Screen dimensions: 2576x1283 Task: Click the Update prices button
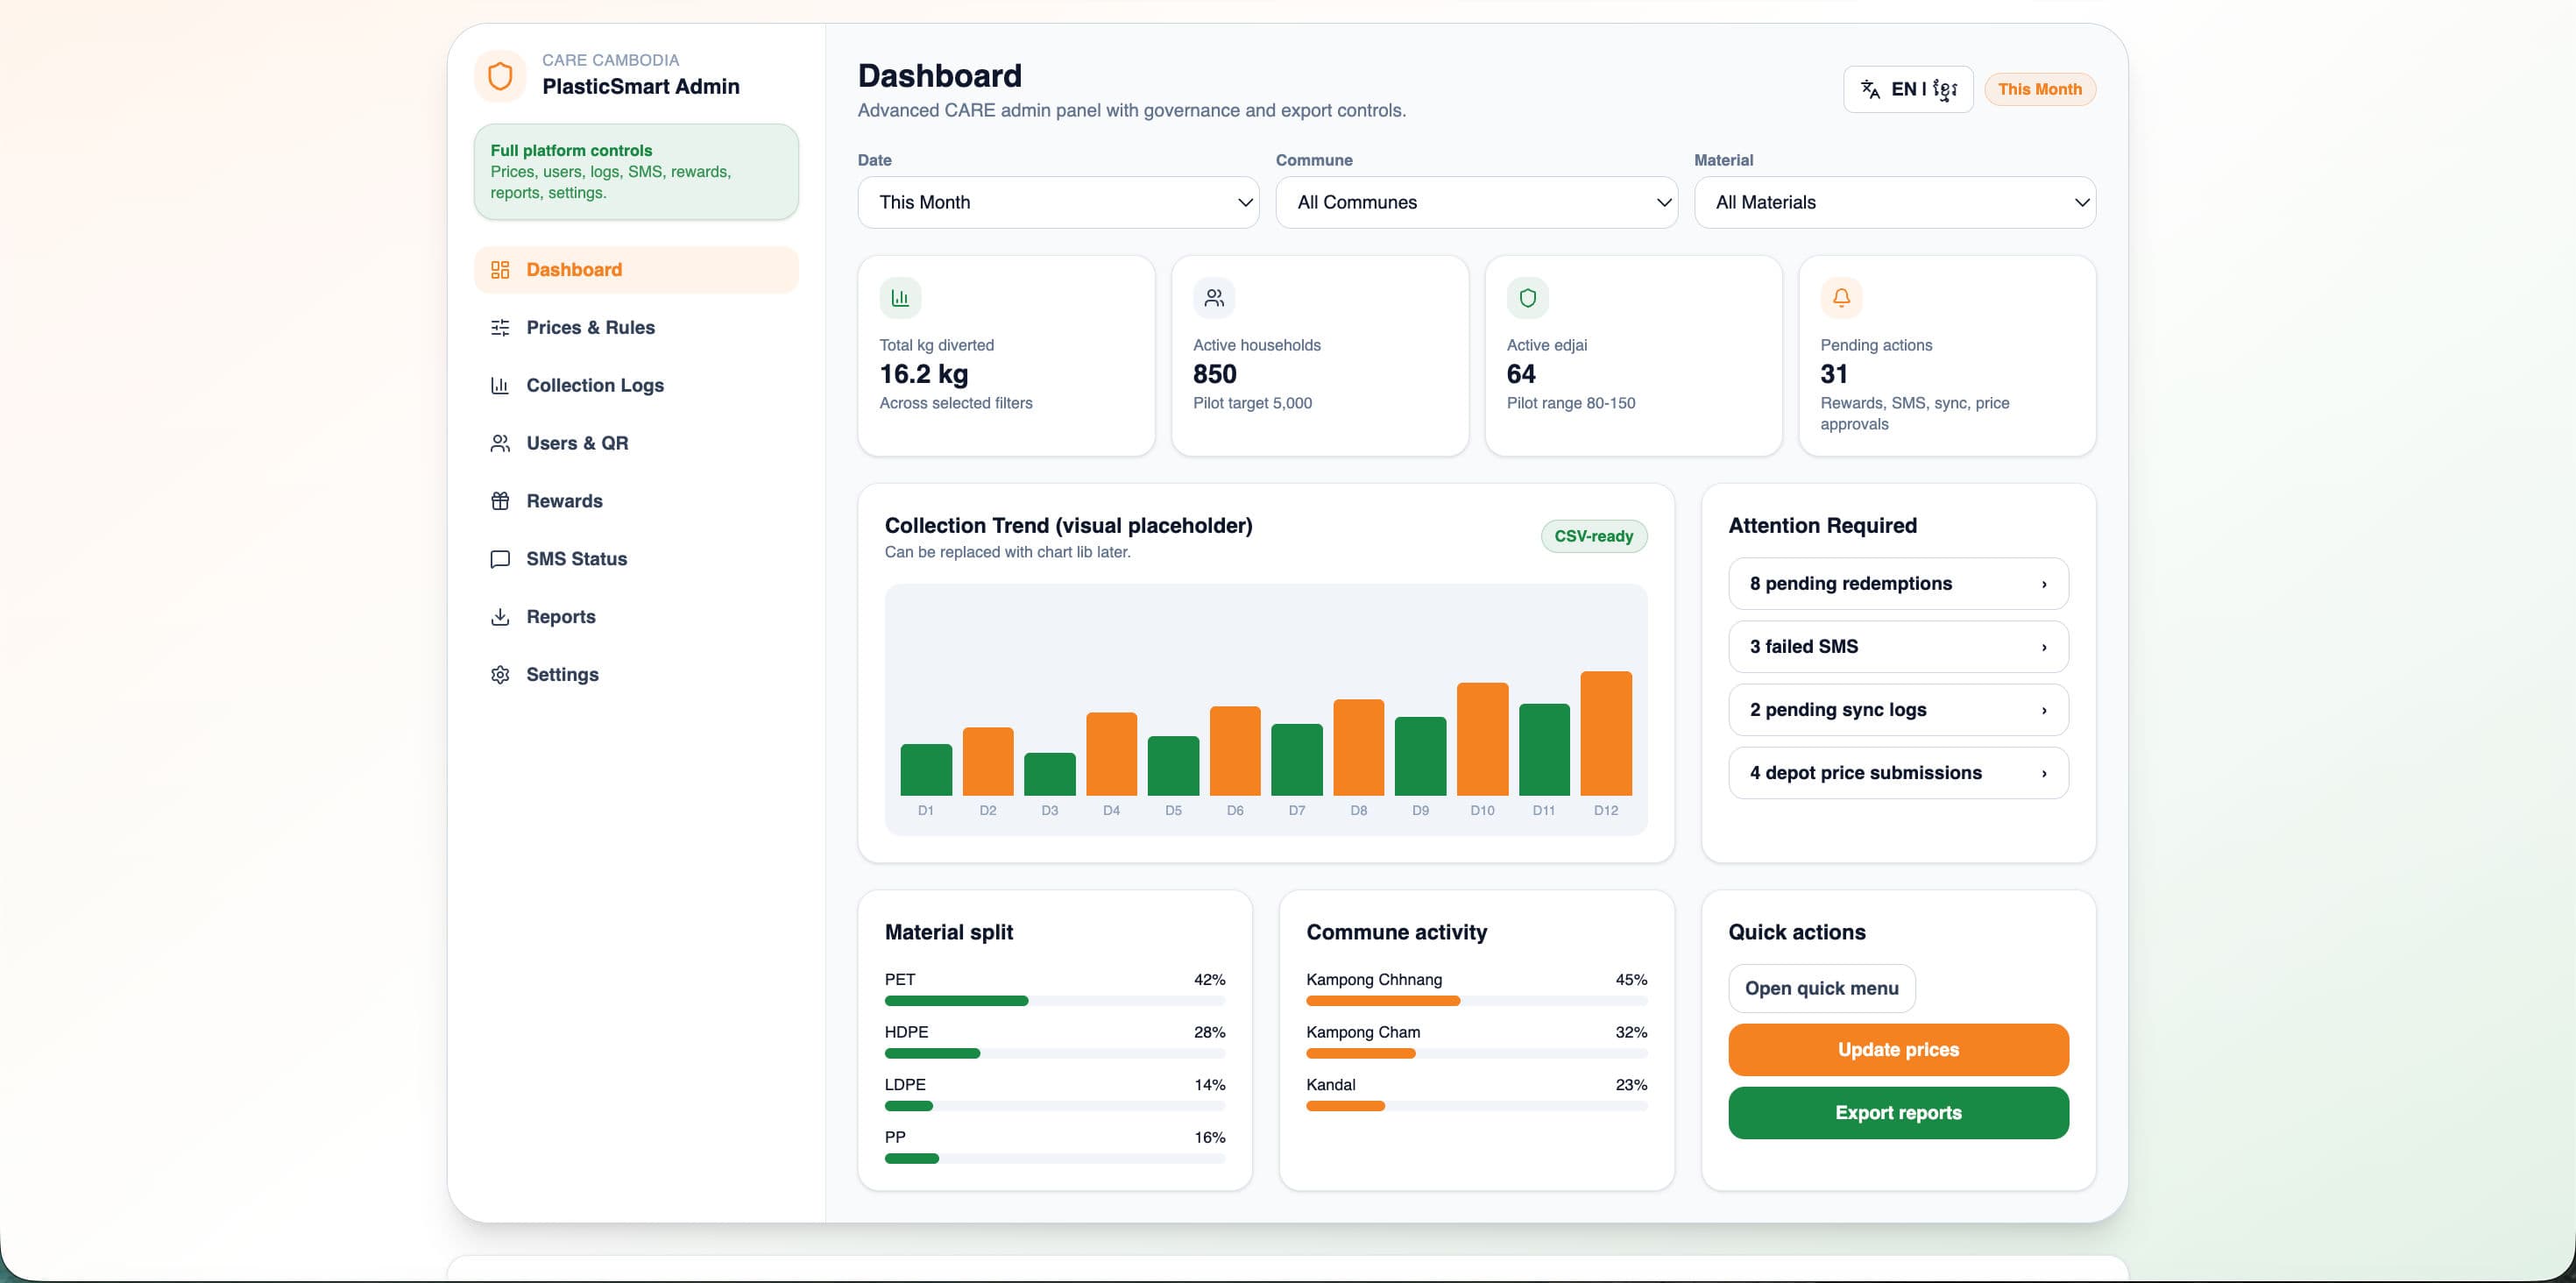1898,1050
